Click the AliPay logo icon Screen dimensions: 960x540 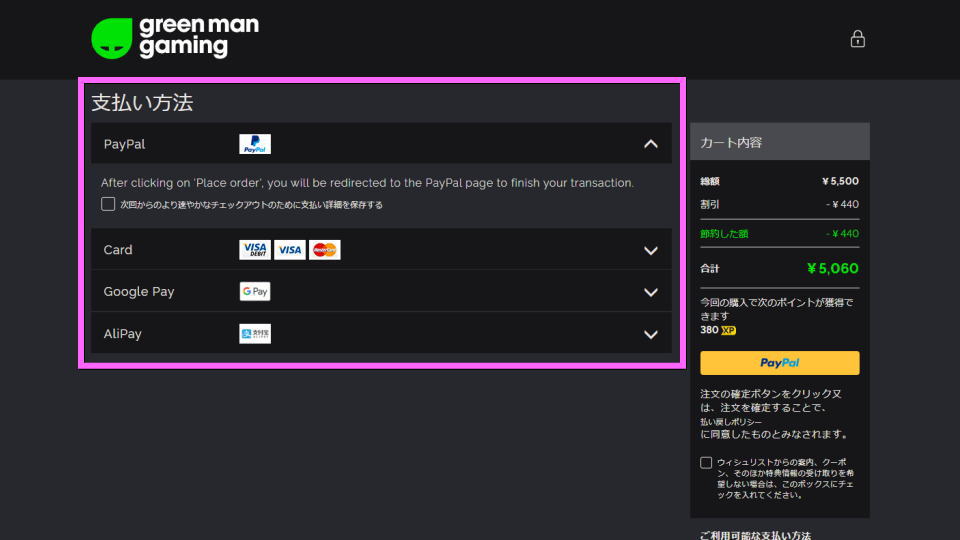[x=255, y=334]
